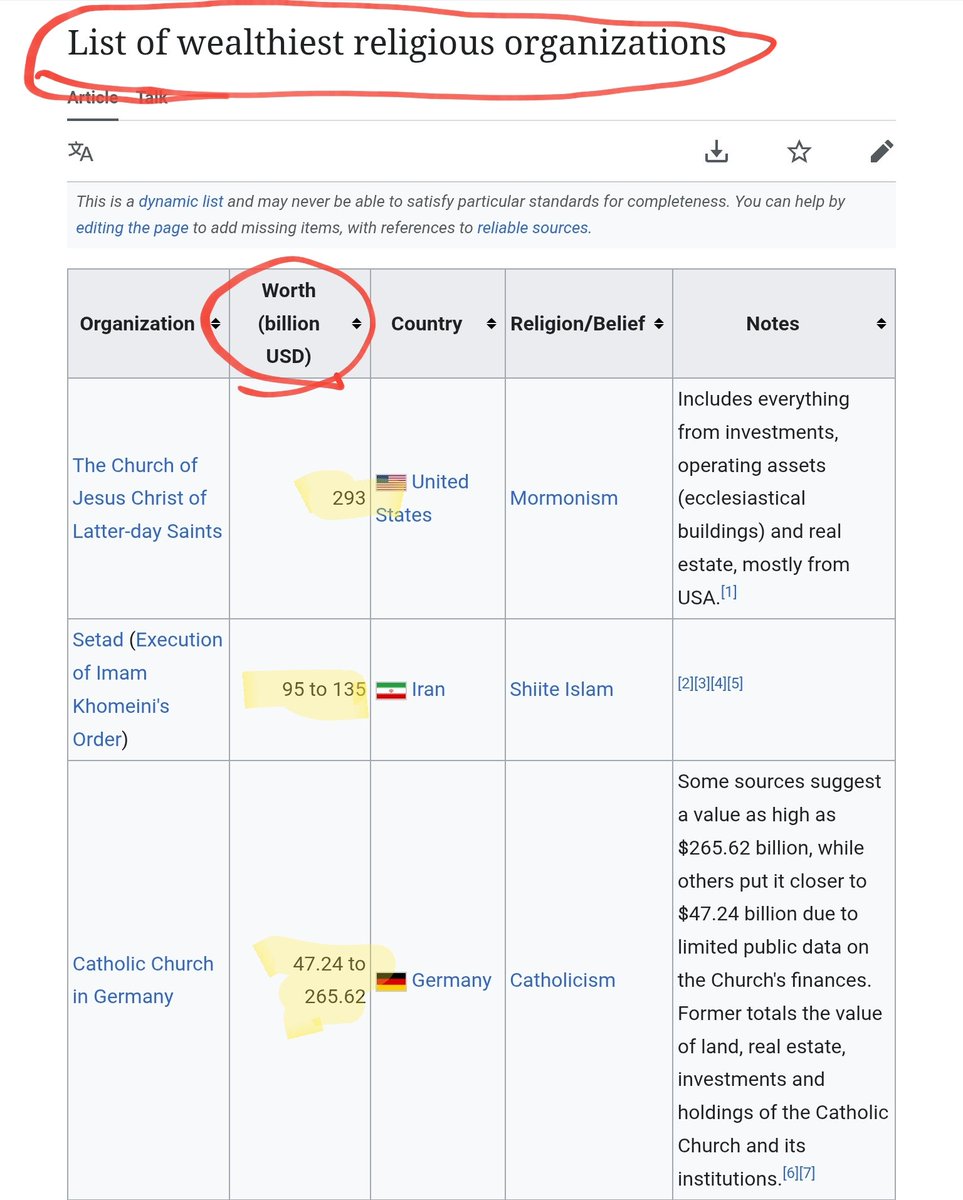Open citation [2] in Setad row
963x1200 pixels.
(x=685, y=683)
